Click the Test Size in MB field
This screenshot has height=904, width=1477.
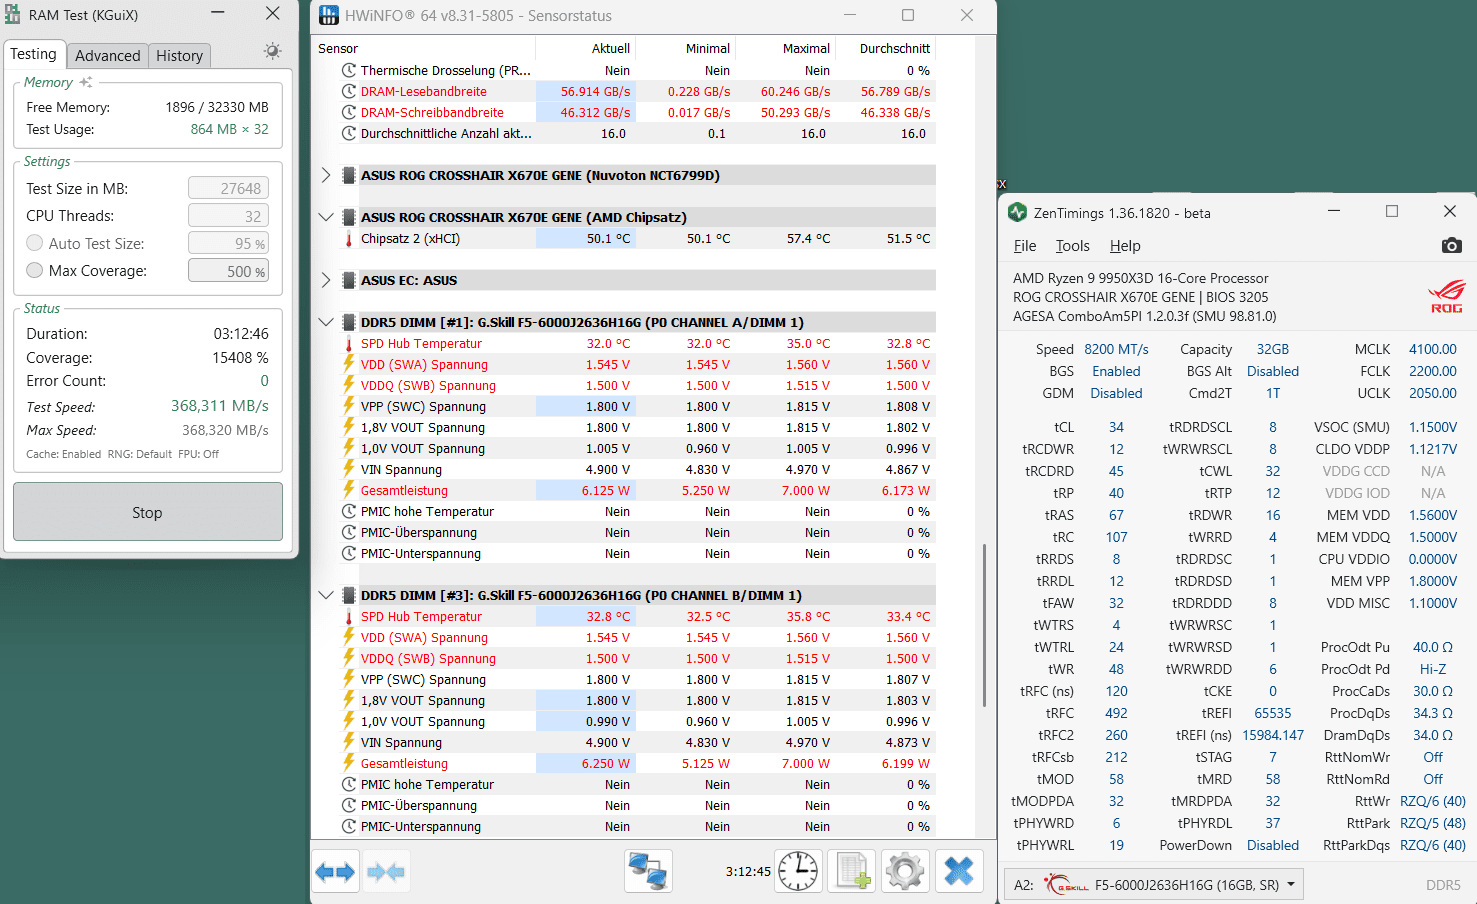(x=228, y=188)
